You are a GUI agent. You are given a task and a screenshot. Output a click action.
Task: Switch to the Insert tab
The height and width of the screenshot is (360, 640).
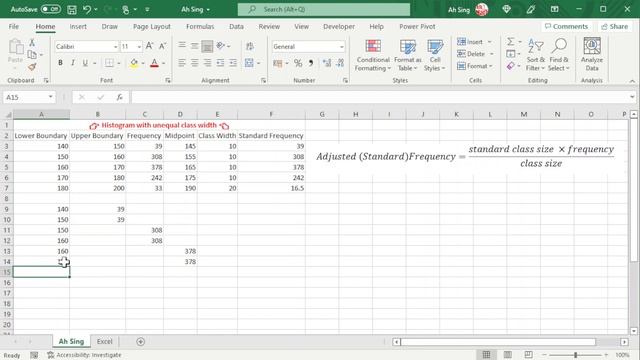[x=78, y=27]
